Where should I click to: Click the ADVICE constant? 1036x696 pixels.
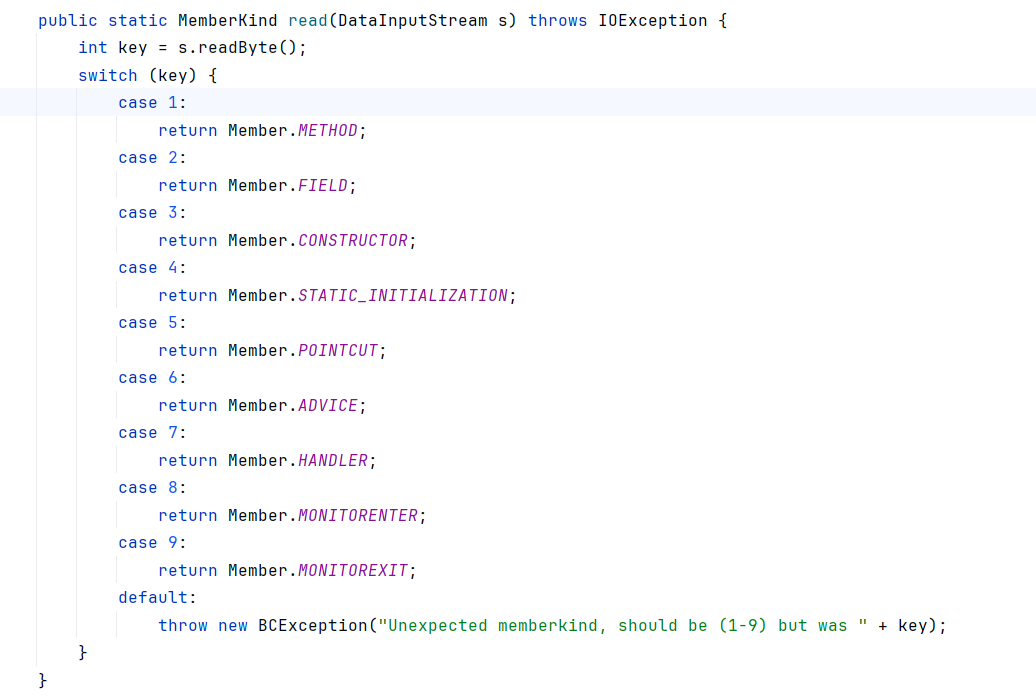point(327,406)
